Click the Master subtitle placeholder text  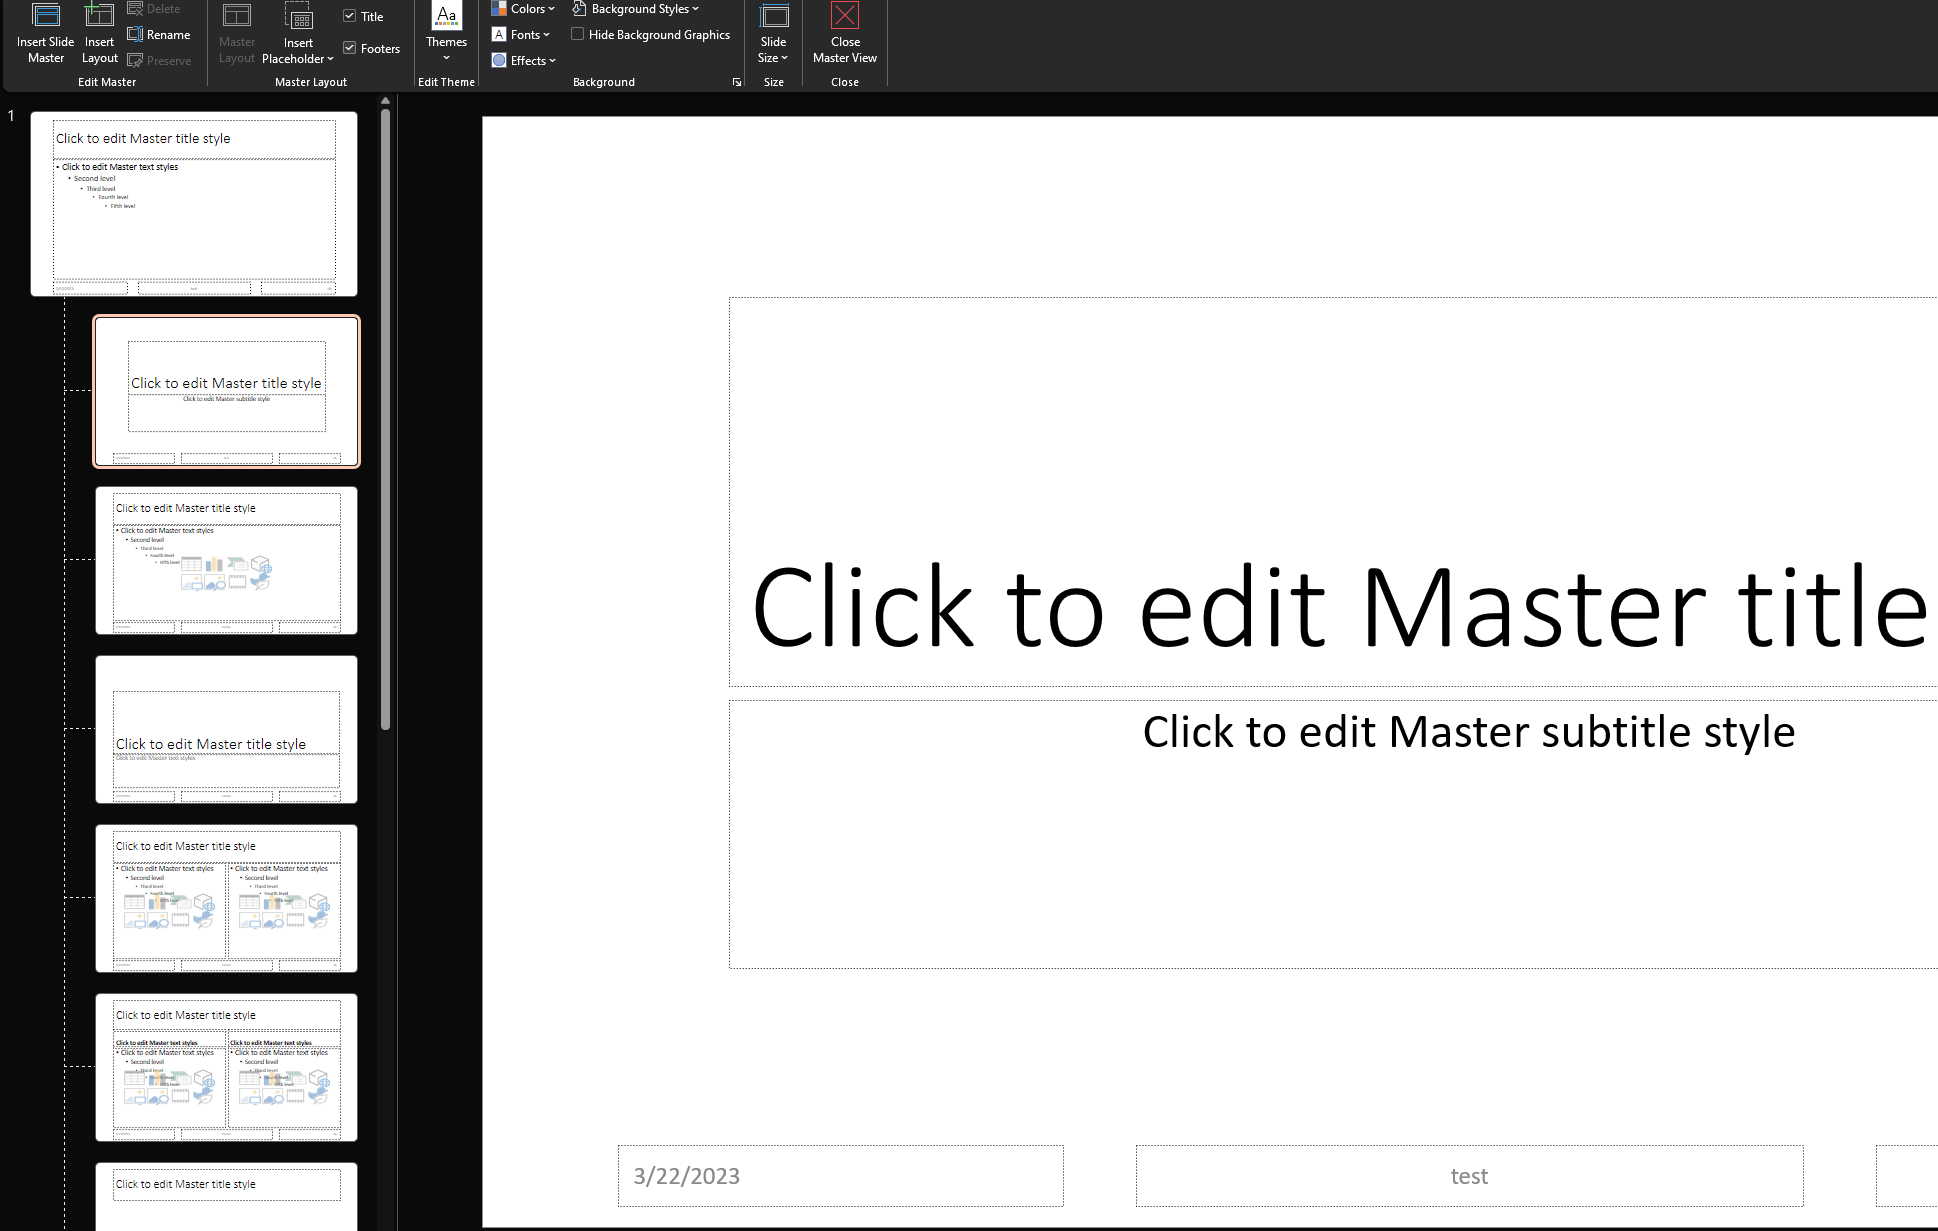click(x=1469, y=732)
